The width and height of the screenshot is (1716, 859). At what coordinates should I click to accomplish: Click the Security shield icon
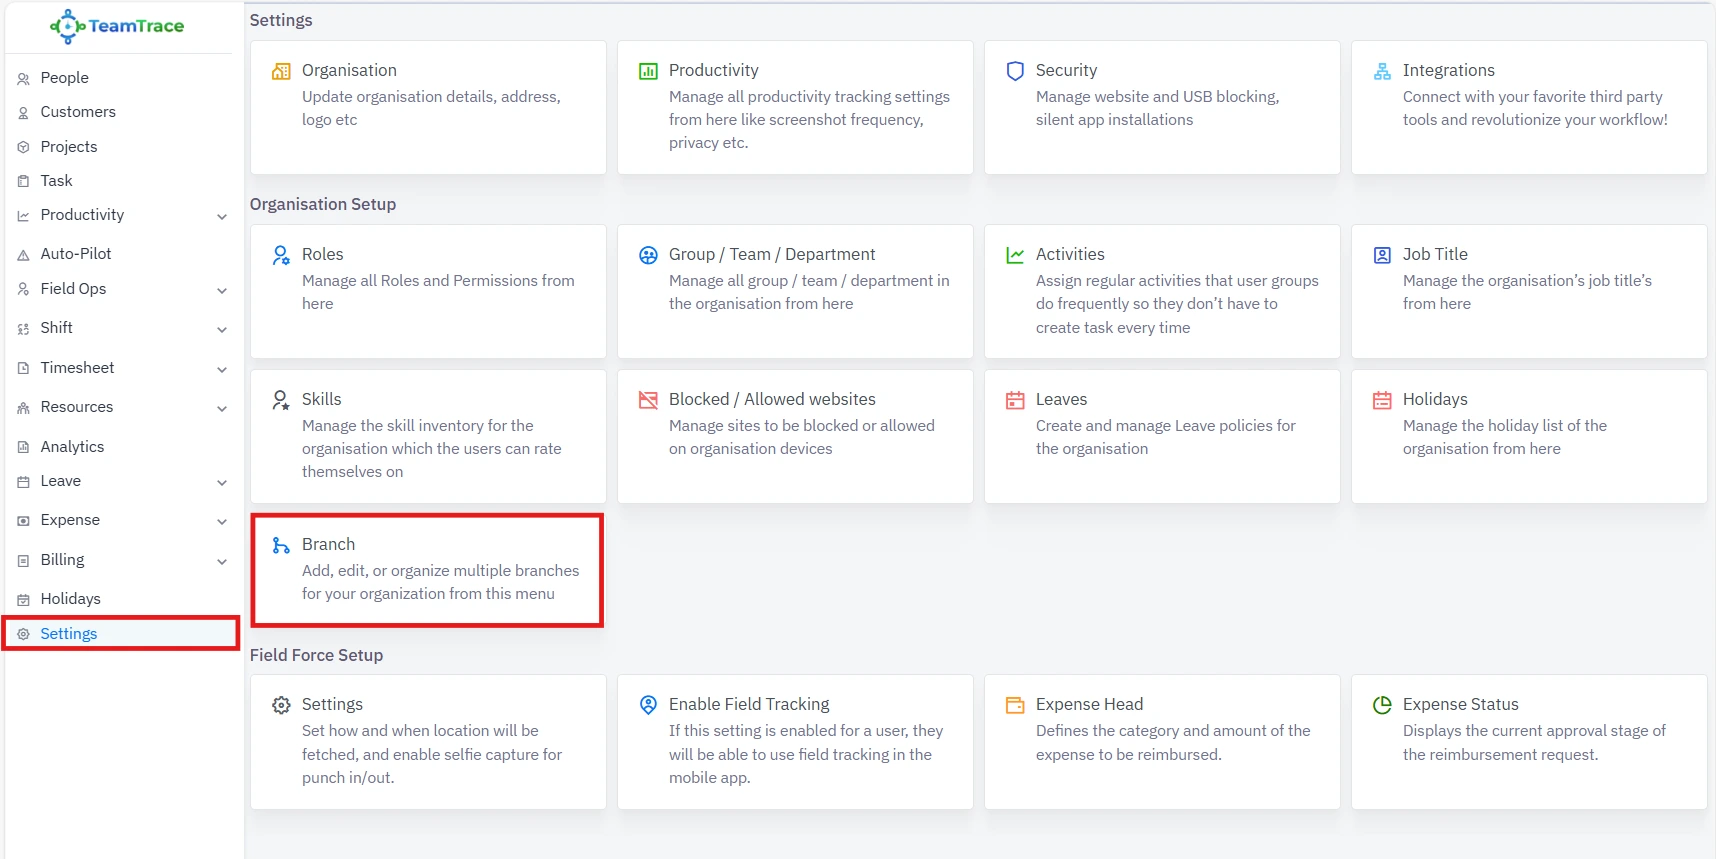pos(1015,71)
